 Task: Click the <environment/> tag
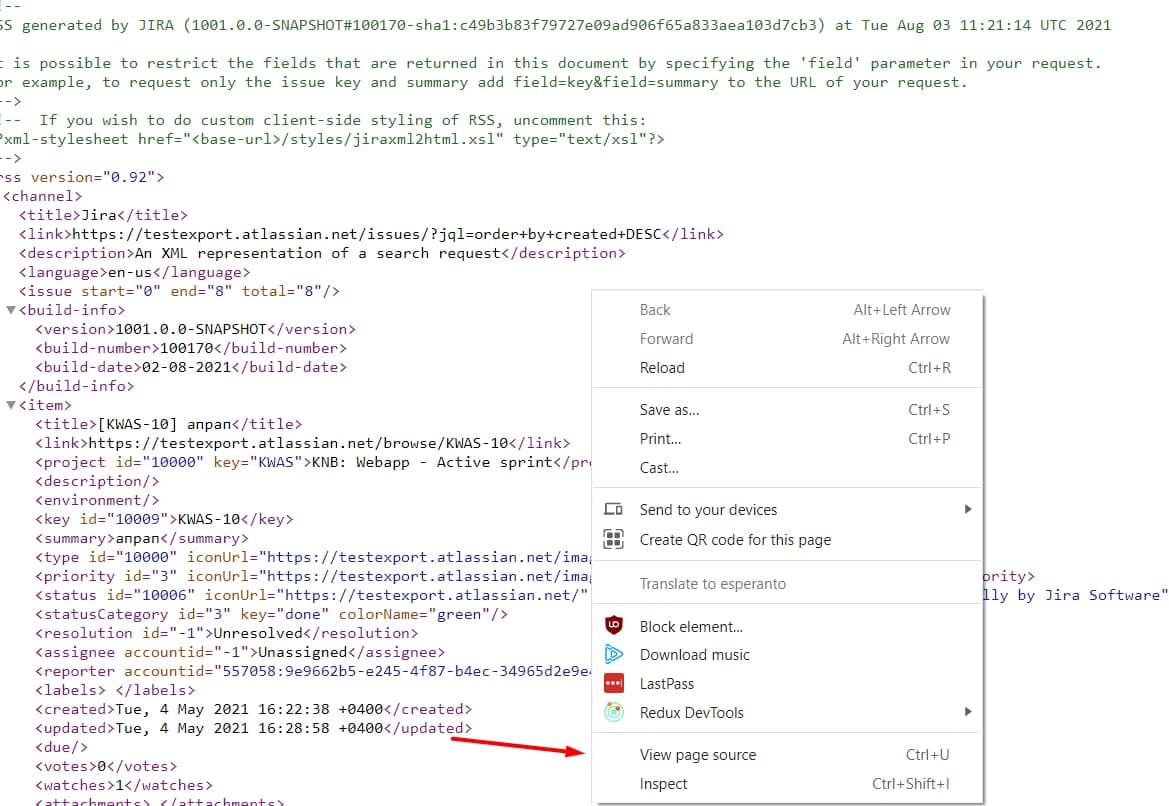click(97, 500)
